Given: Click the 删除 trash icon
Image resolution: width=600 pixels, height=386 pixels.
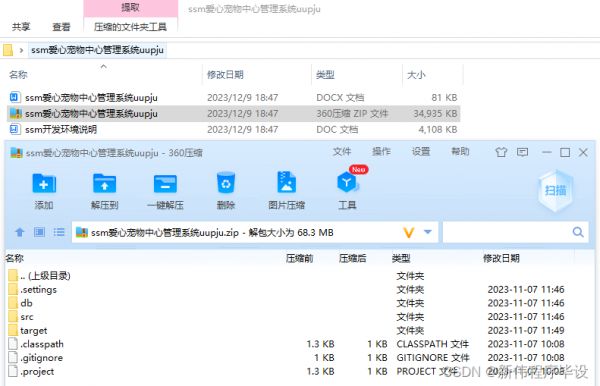Looking at the screenshot, I should pyautogui.click(x=226, y=183).
